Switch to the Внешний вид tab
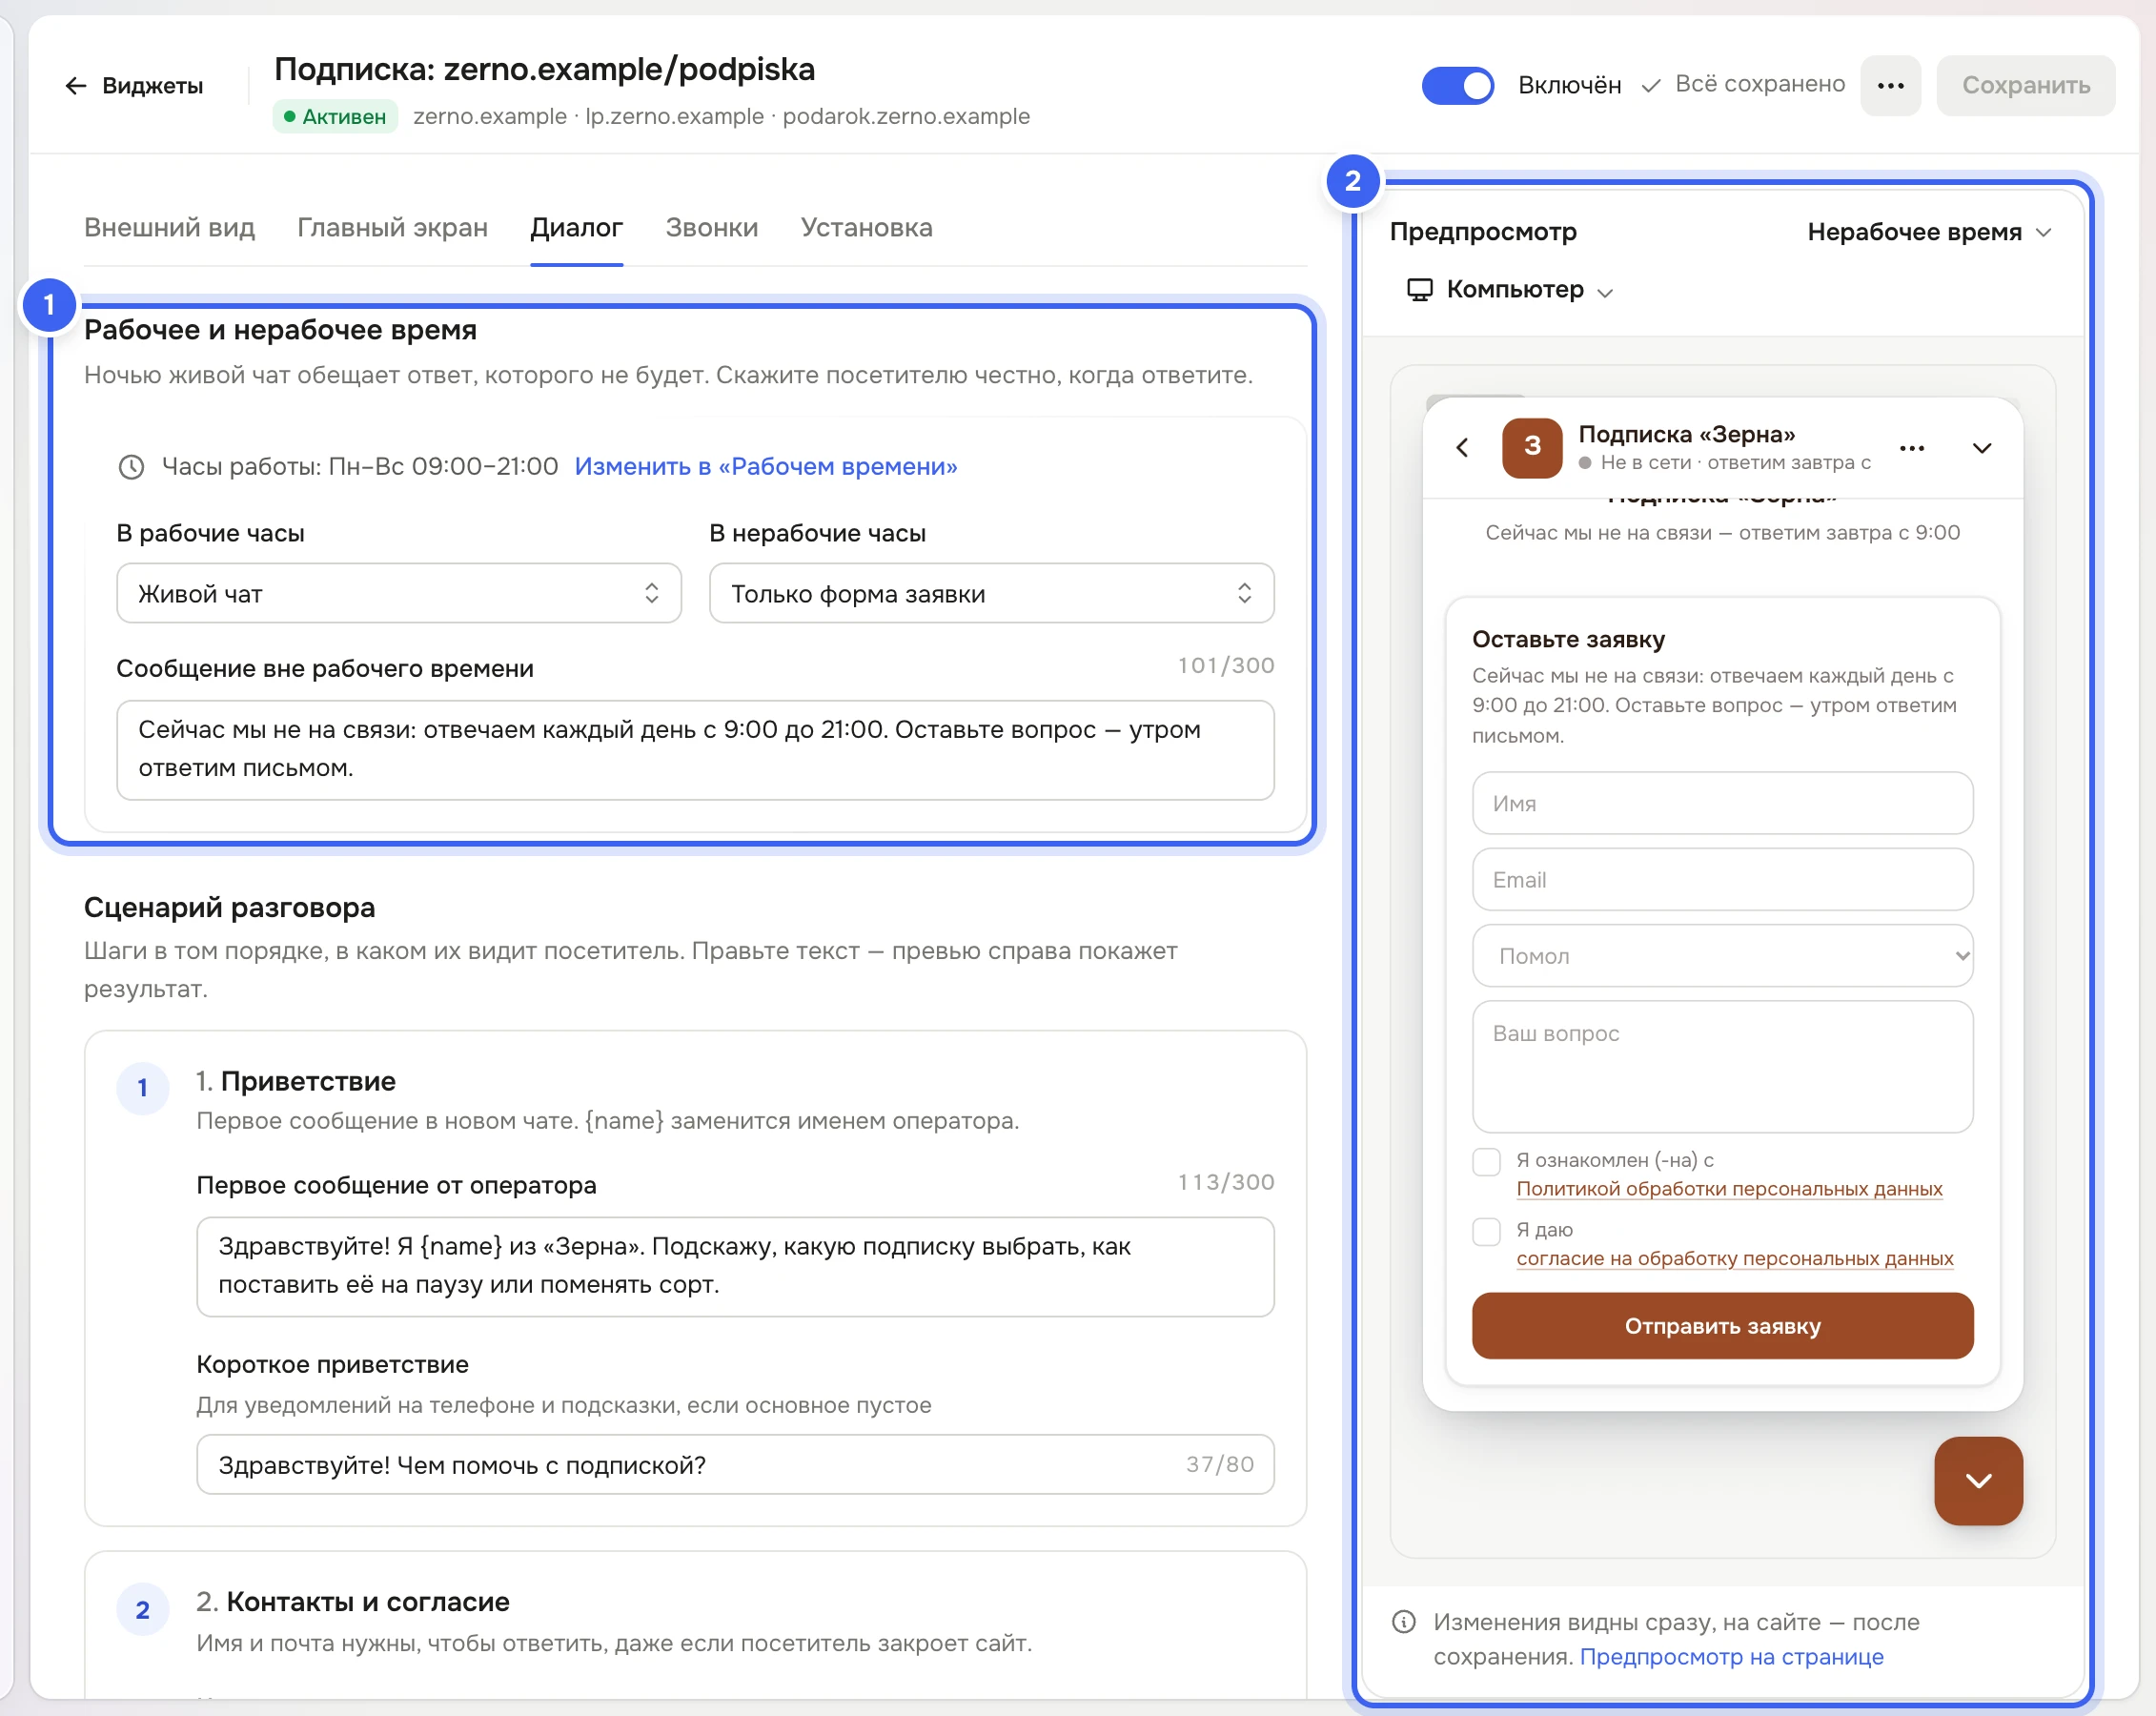2156x1716 pixels. click(169, 228)
